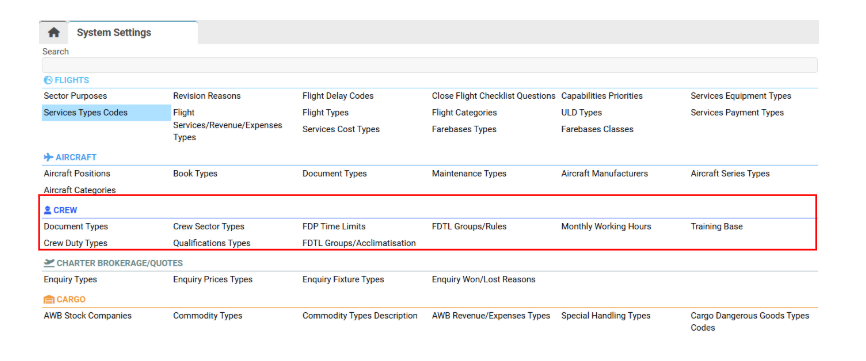Click the CREW section person icon
This screenshot has height=361, width=866.
point(47,210)
